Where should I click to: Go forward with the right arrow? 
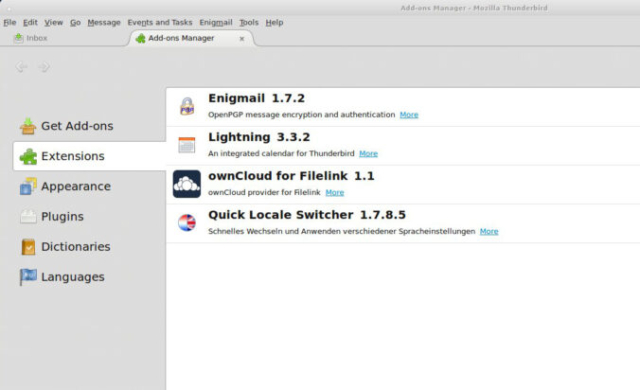pyautogui.click(x=44, y=66)
